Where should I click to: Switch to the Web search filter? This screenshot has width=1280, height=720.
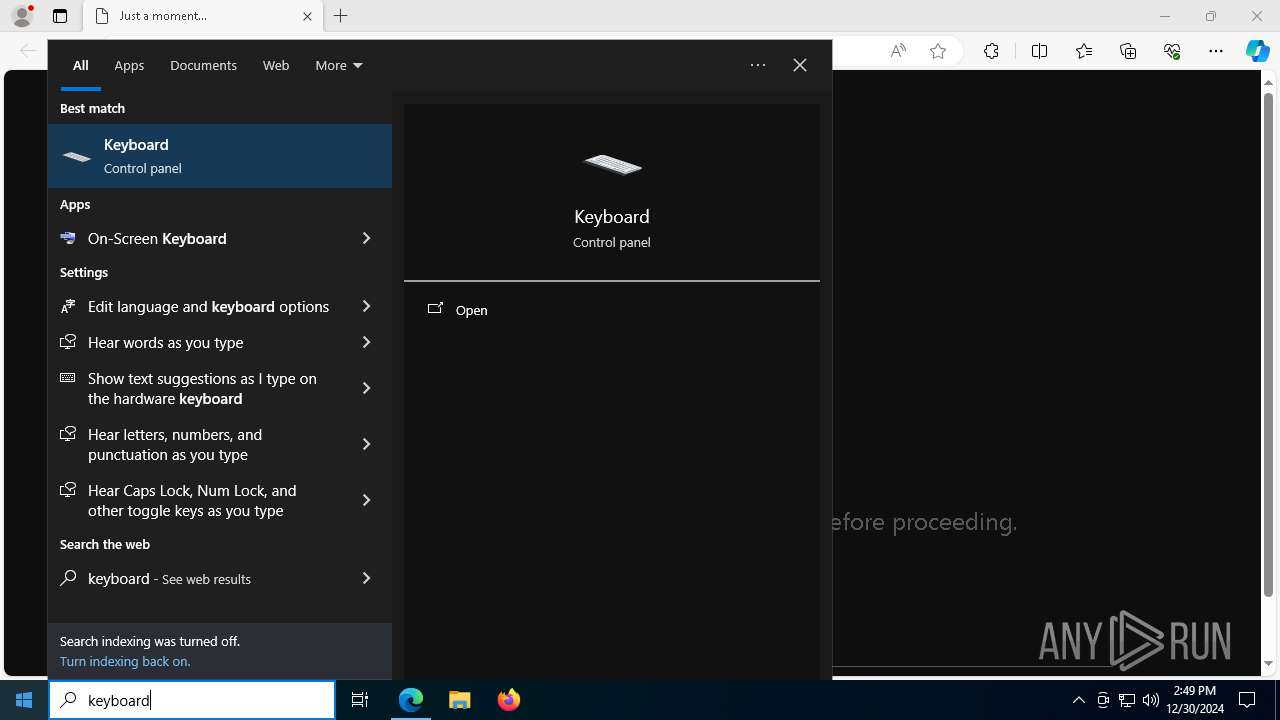click(276, 65)
